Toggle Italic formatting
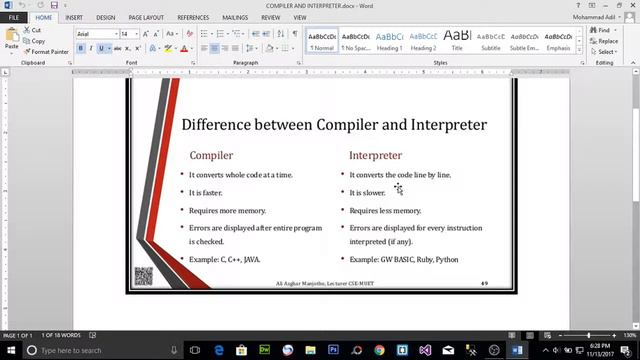Image resolution: width=640 pixels, height=360 pixels. [x=91, y=49]
